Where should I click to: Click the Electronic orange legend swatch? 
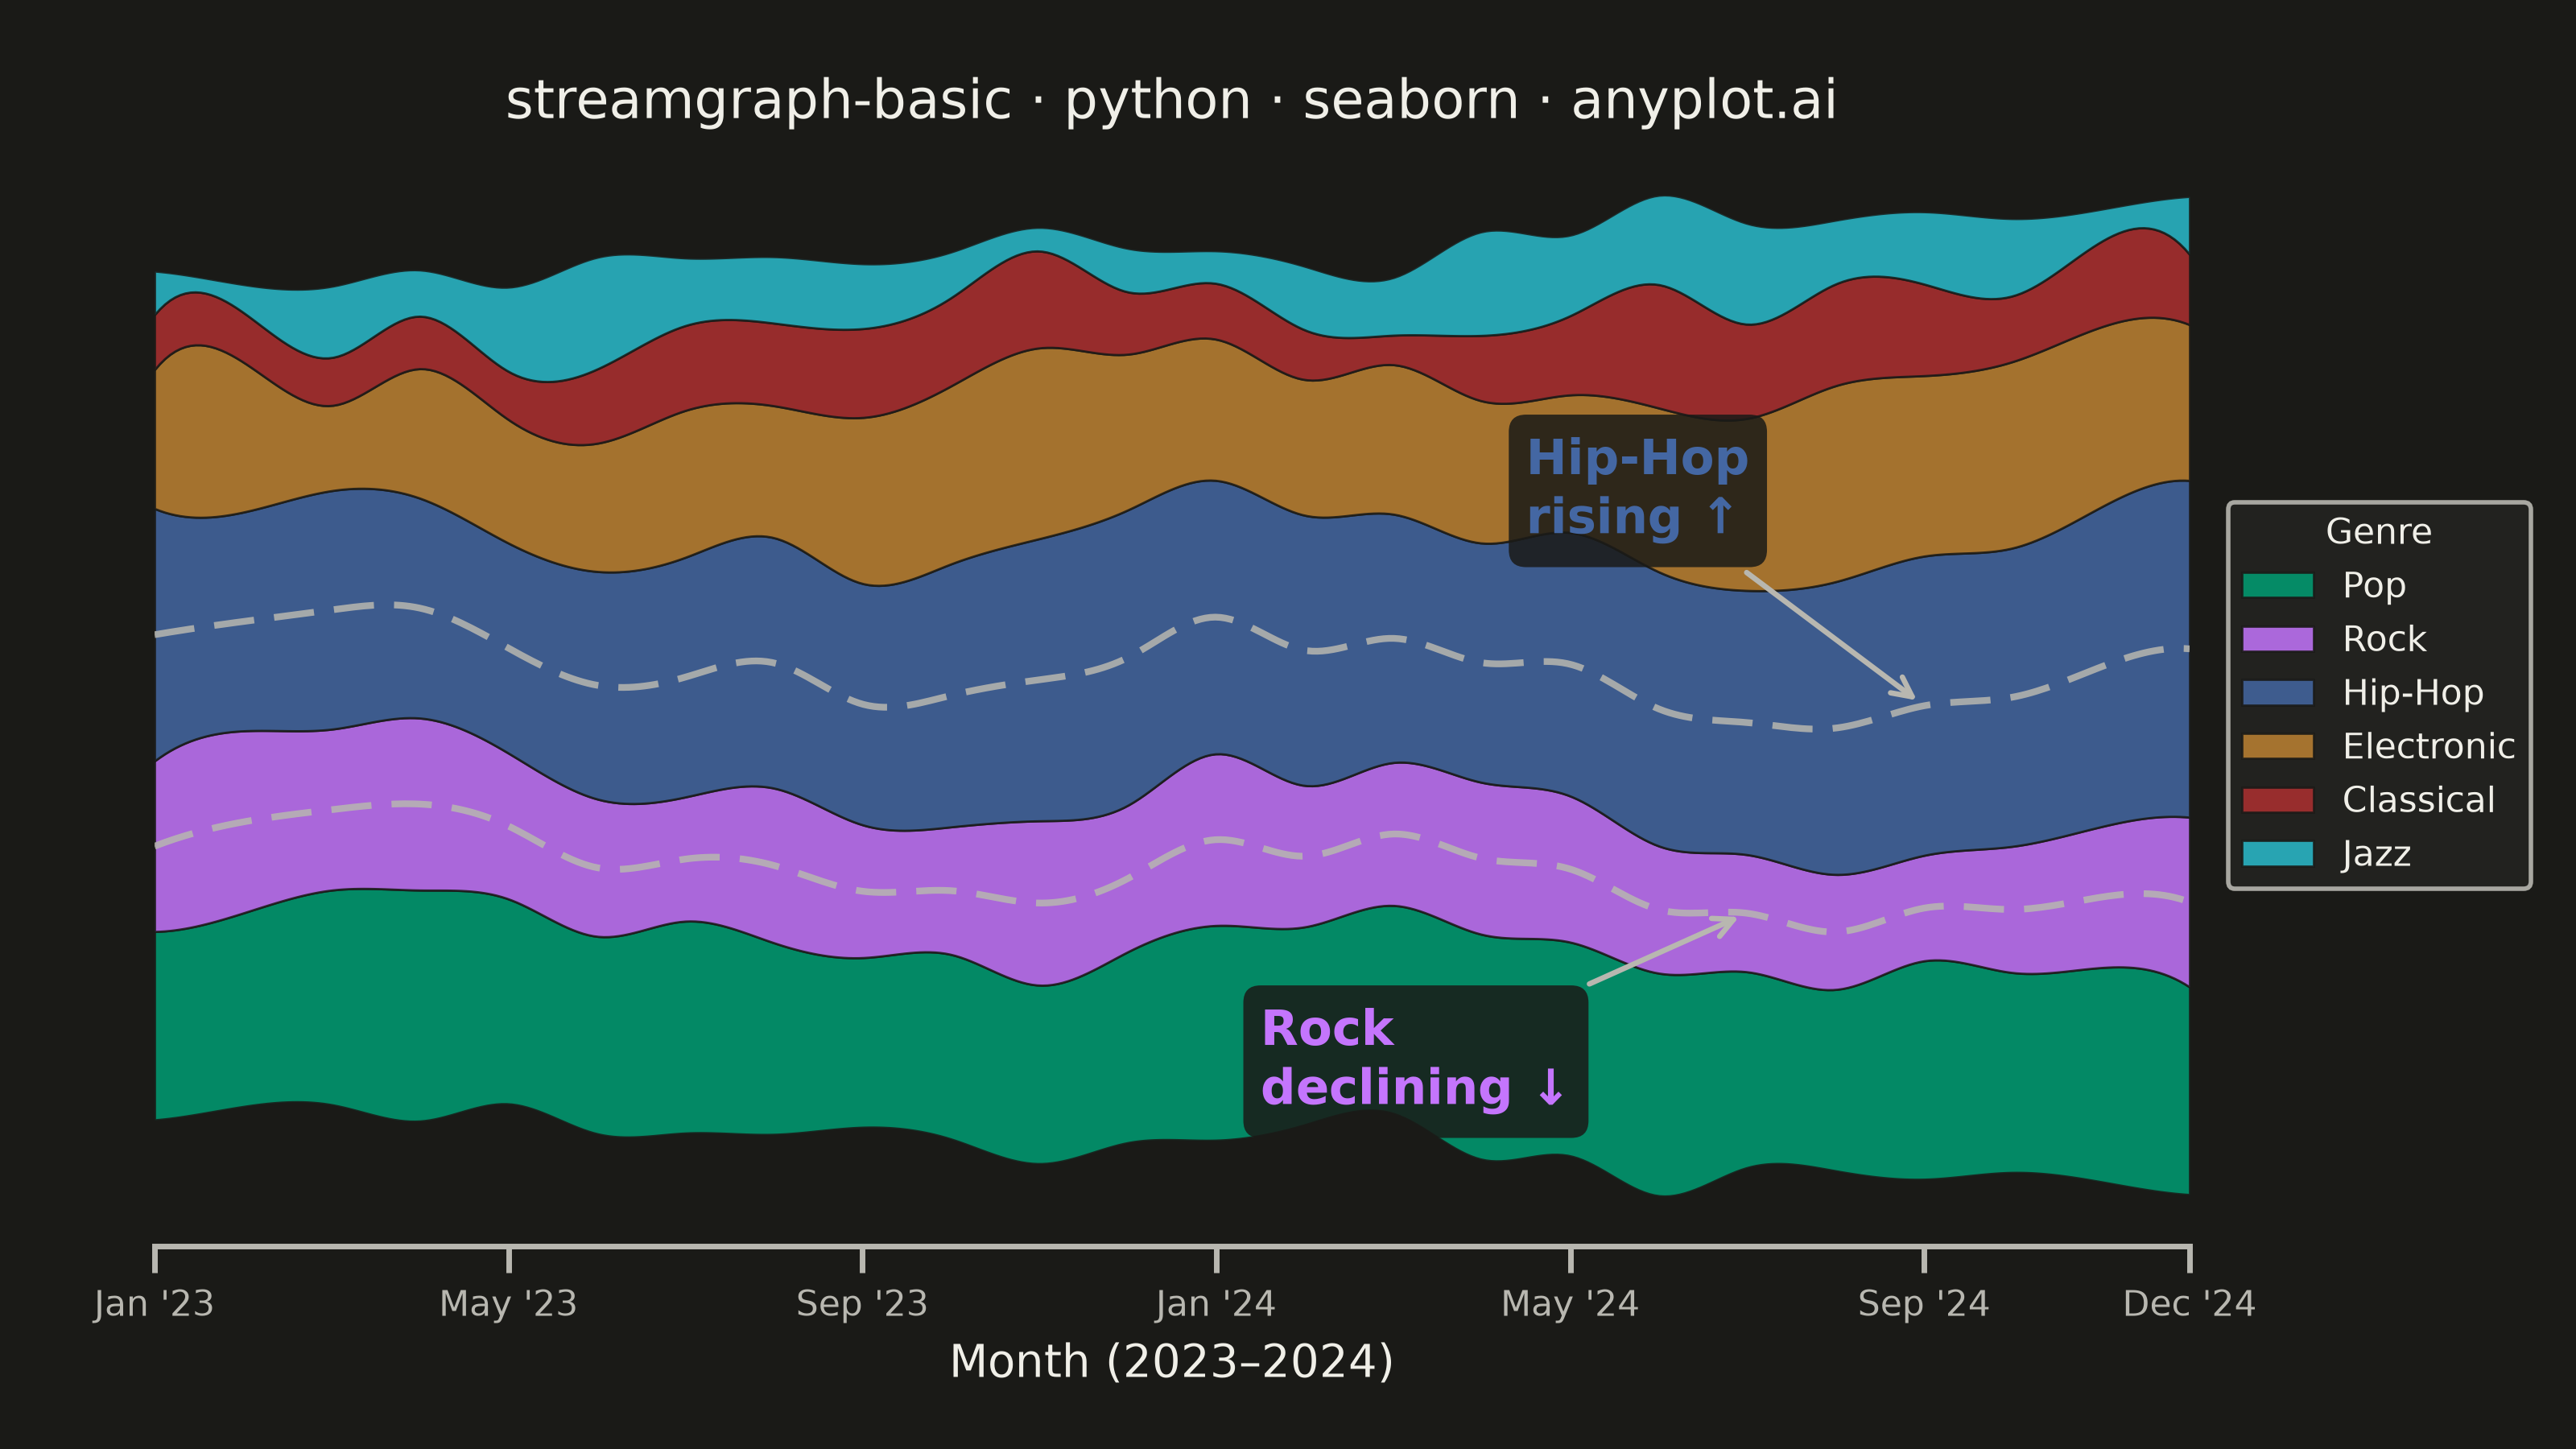point(2278,746)
